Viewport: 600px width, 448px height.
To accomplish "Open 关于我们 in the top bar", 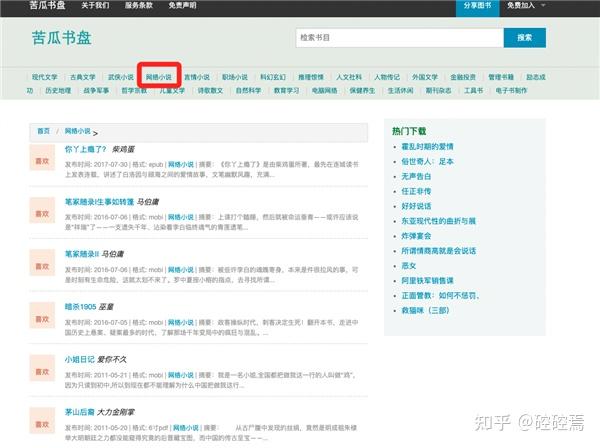I will 95,5.
